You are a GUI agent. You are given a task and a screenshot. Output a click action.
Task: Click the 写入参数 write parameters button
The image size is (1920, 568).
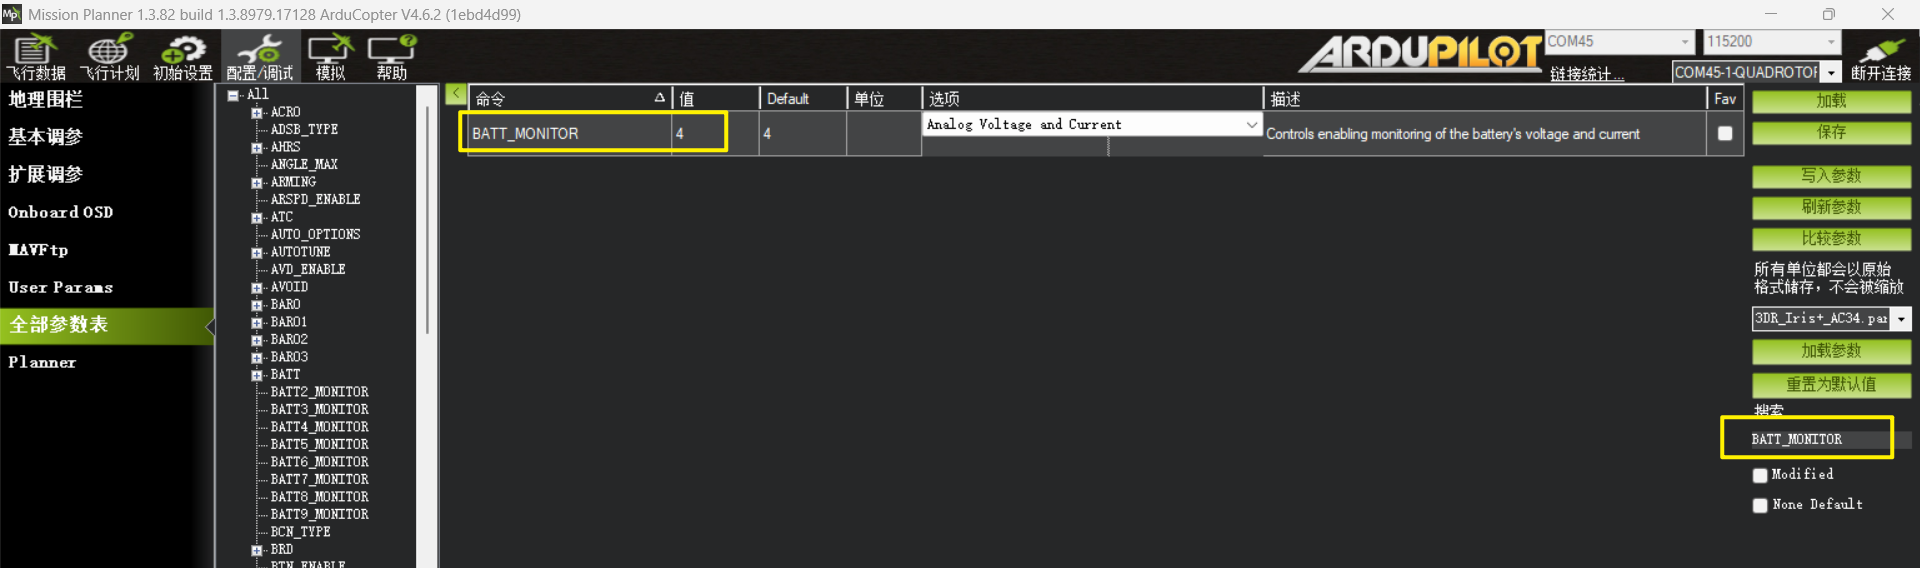click(x=1831, y=176)
